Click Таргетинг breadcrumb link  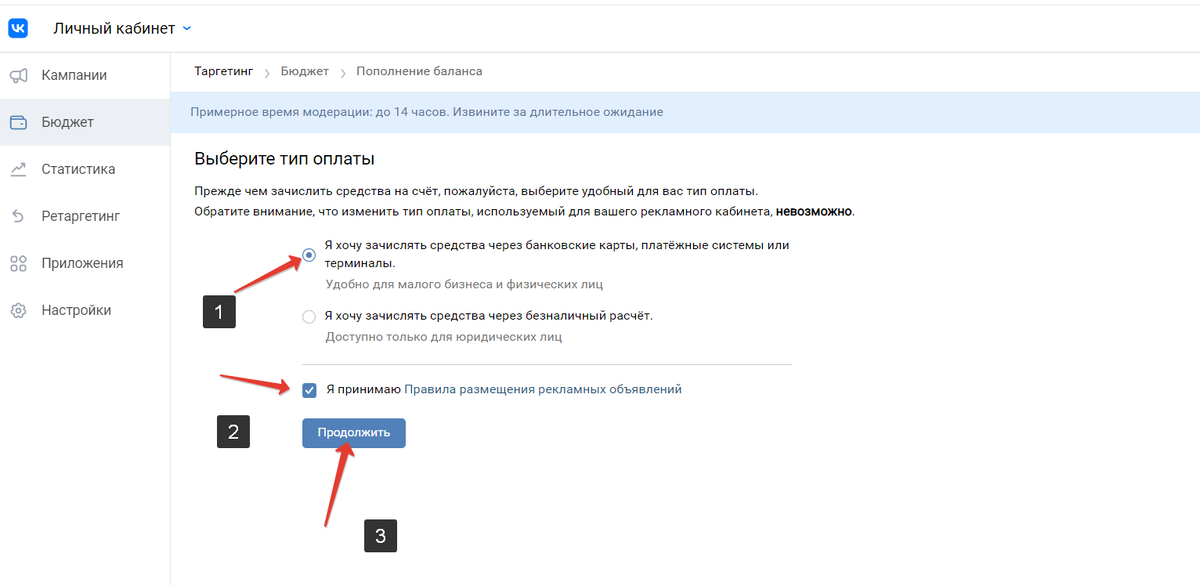224,72
